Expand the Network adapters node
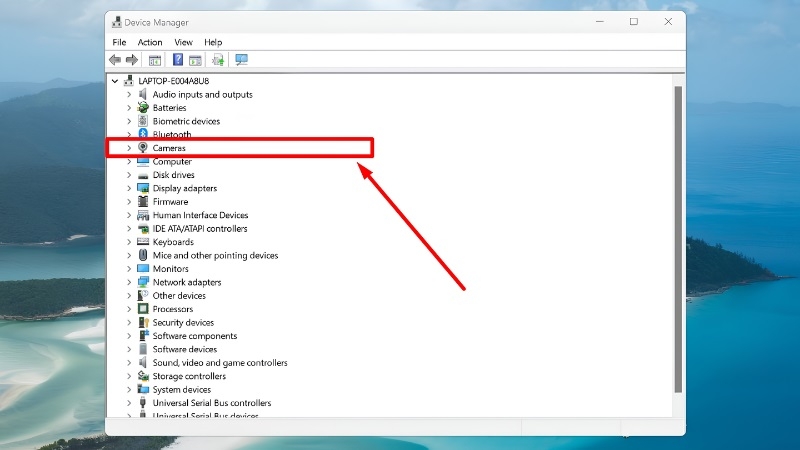The width and height of the screenshot is (800, 450). coord(129,282)
